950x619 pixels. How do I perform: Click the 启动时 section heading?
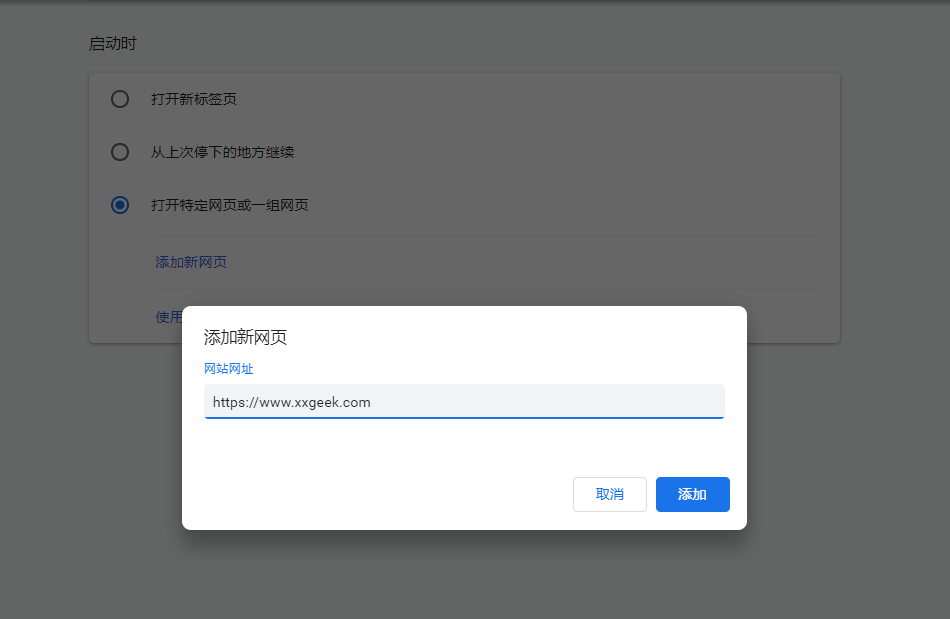pos(112,44)
